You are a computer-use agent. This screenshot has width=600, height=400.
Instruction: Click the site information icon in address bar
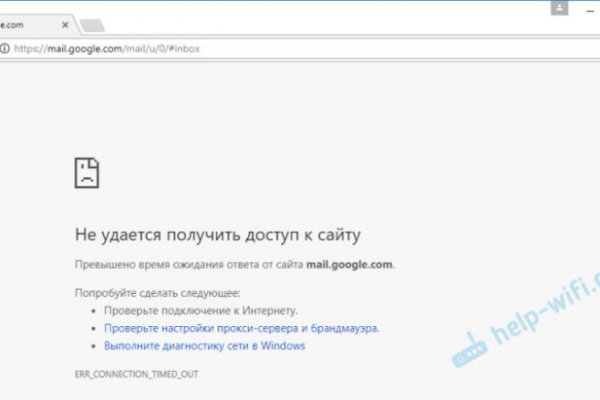click(4, 48)
